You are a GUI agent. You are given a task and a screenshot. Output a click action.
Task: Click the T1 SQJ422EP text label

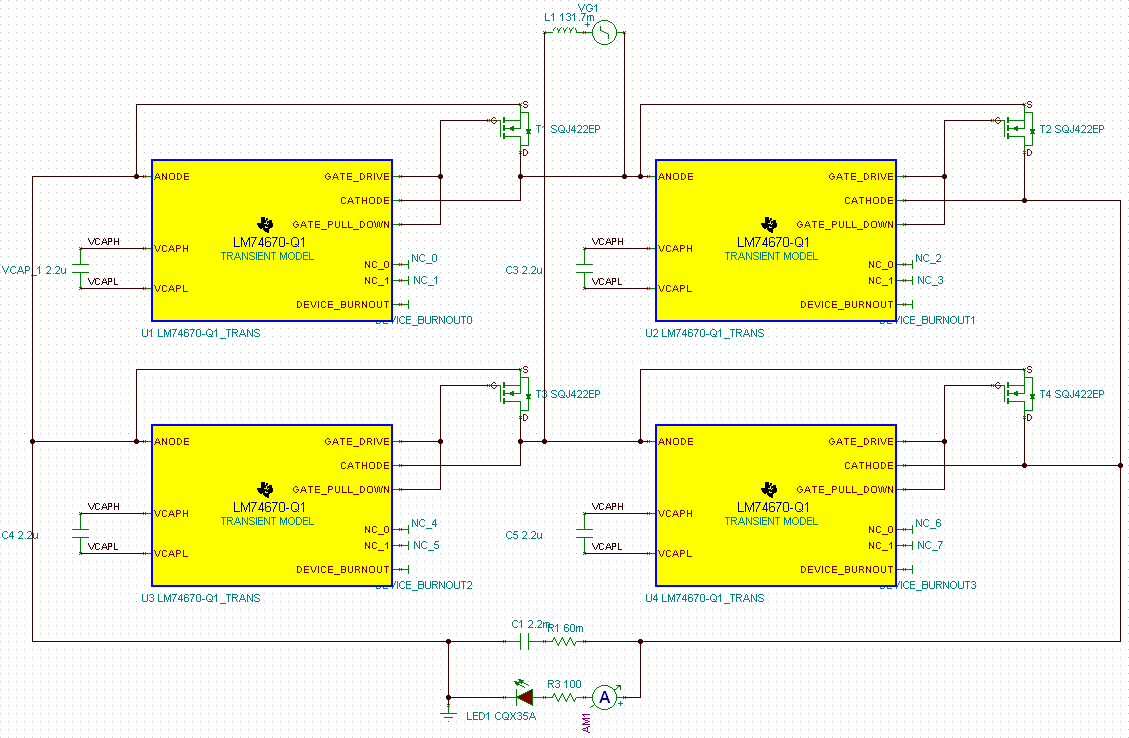click(568, 130)
